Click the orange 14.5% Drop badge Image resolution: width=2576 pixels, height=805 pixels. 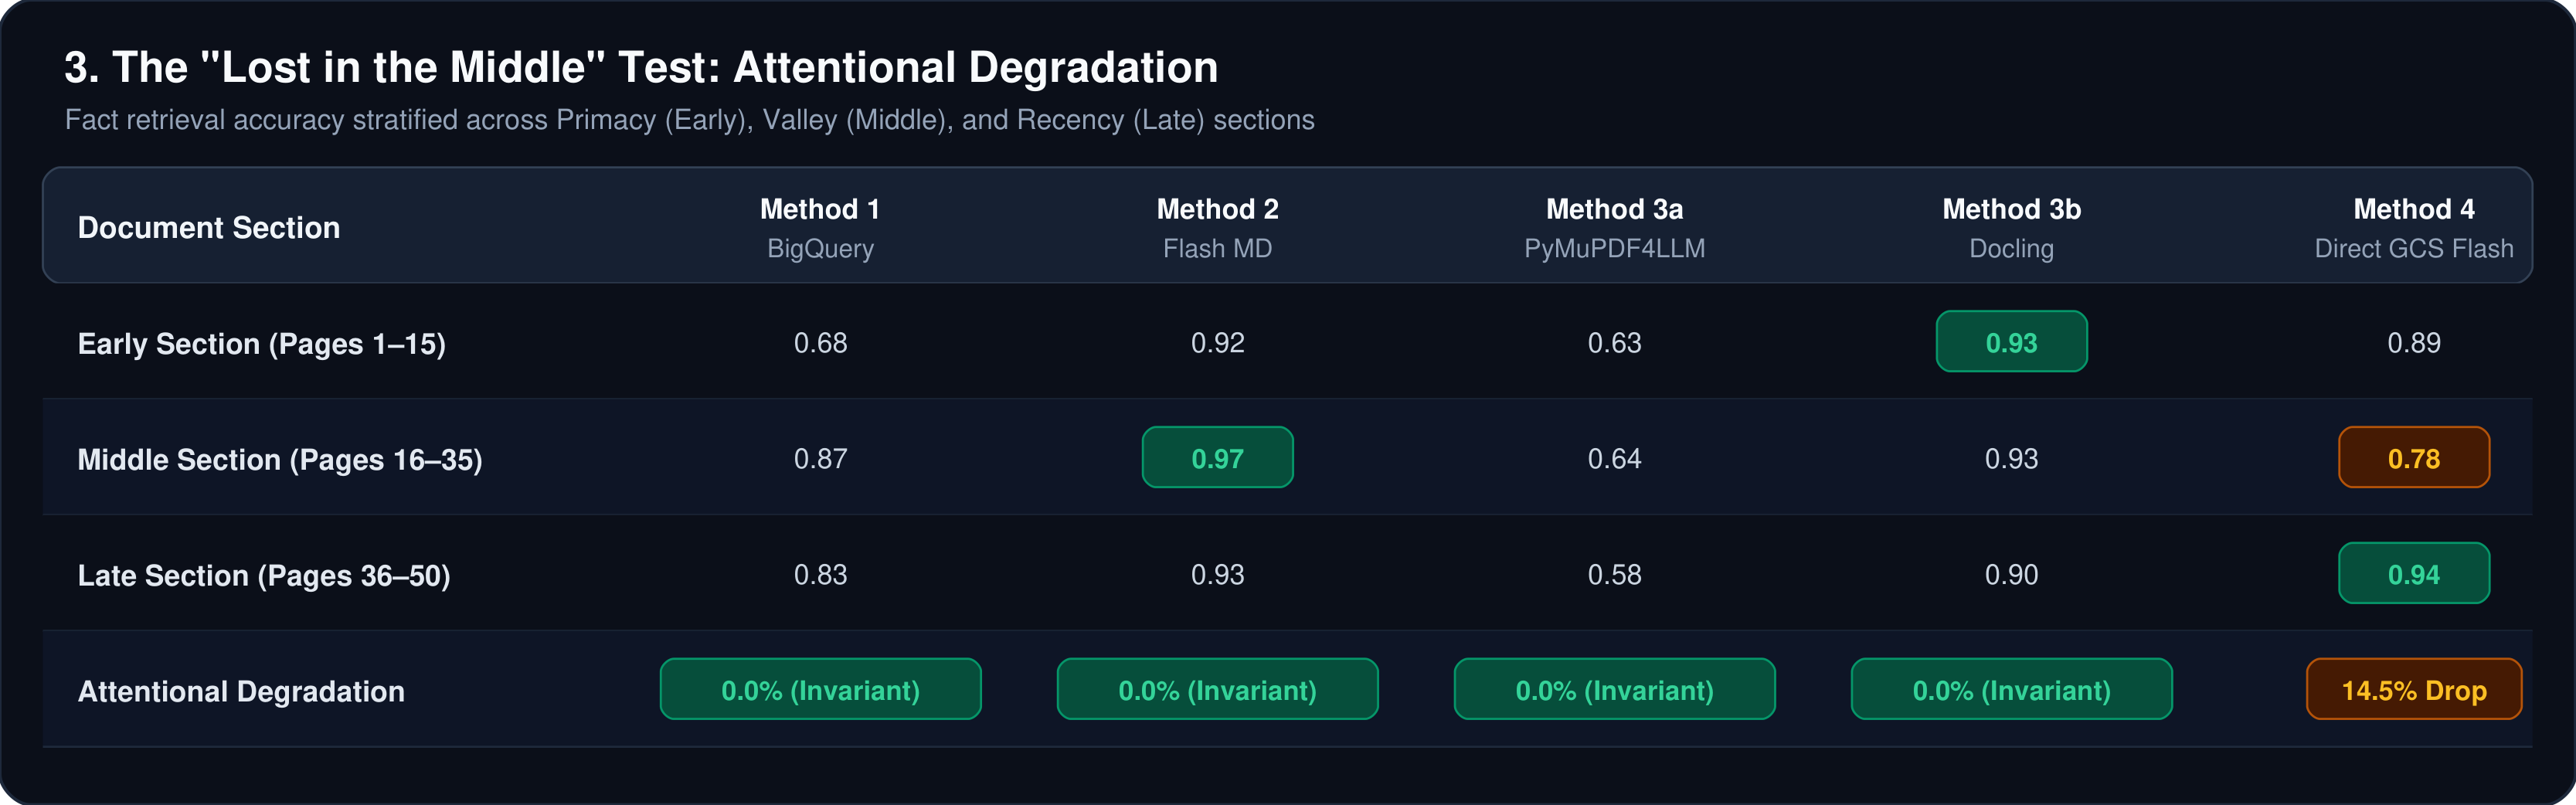coord(2413,690)
